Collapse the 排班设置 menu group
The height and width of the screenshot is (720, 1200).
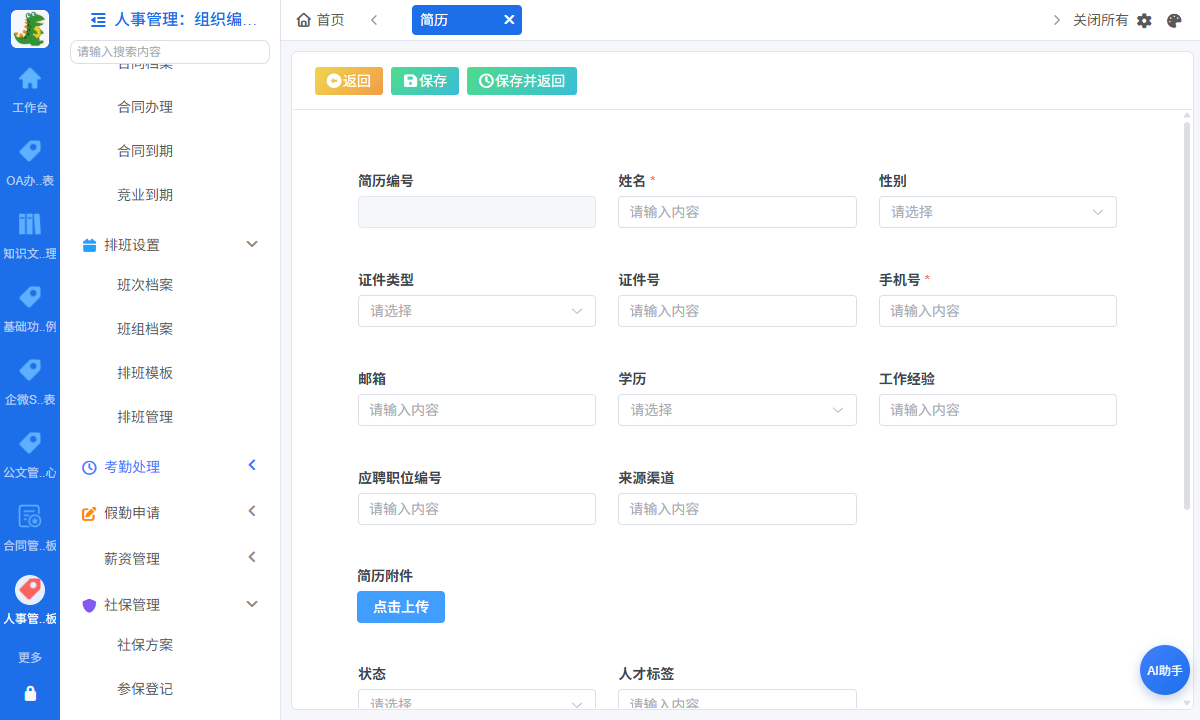tap(252, 245)
